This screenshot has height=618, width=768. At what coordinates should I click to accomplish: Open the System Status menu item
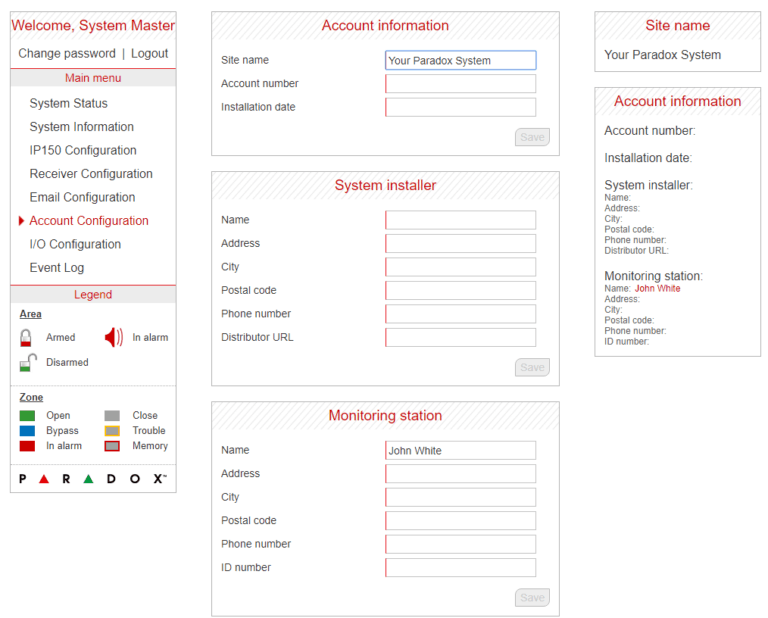[69, 103]
